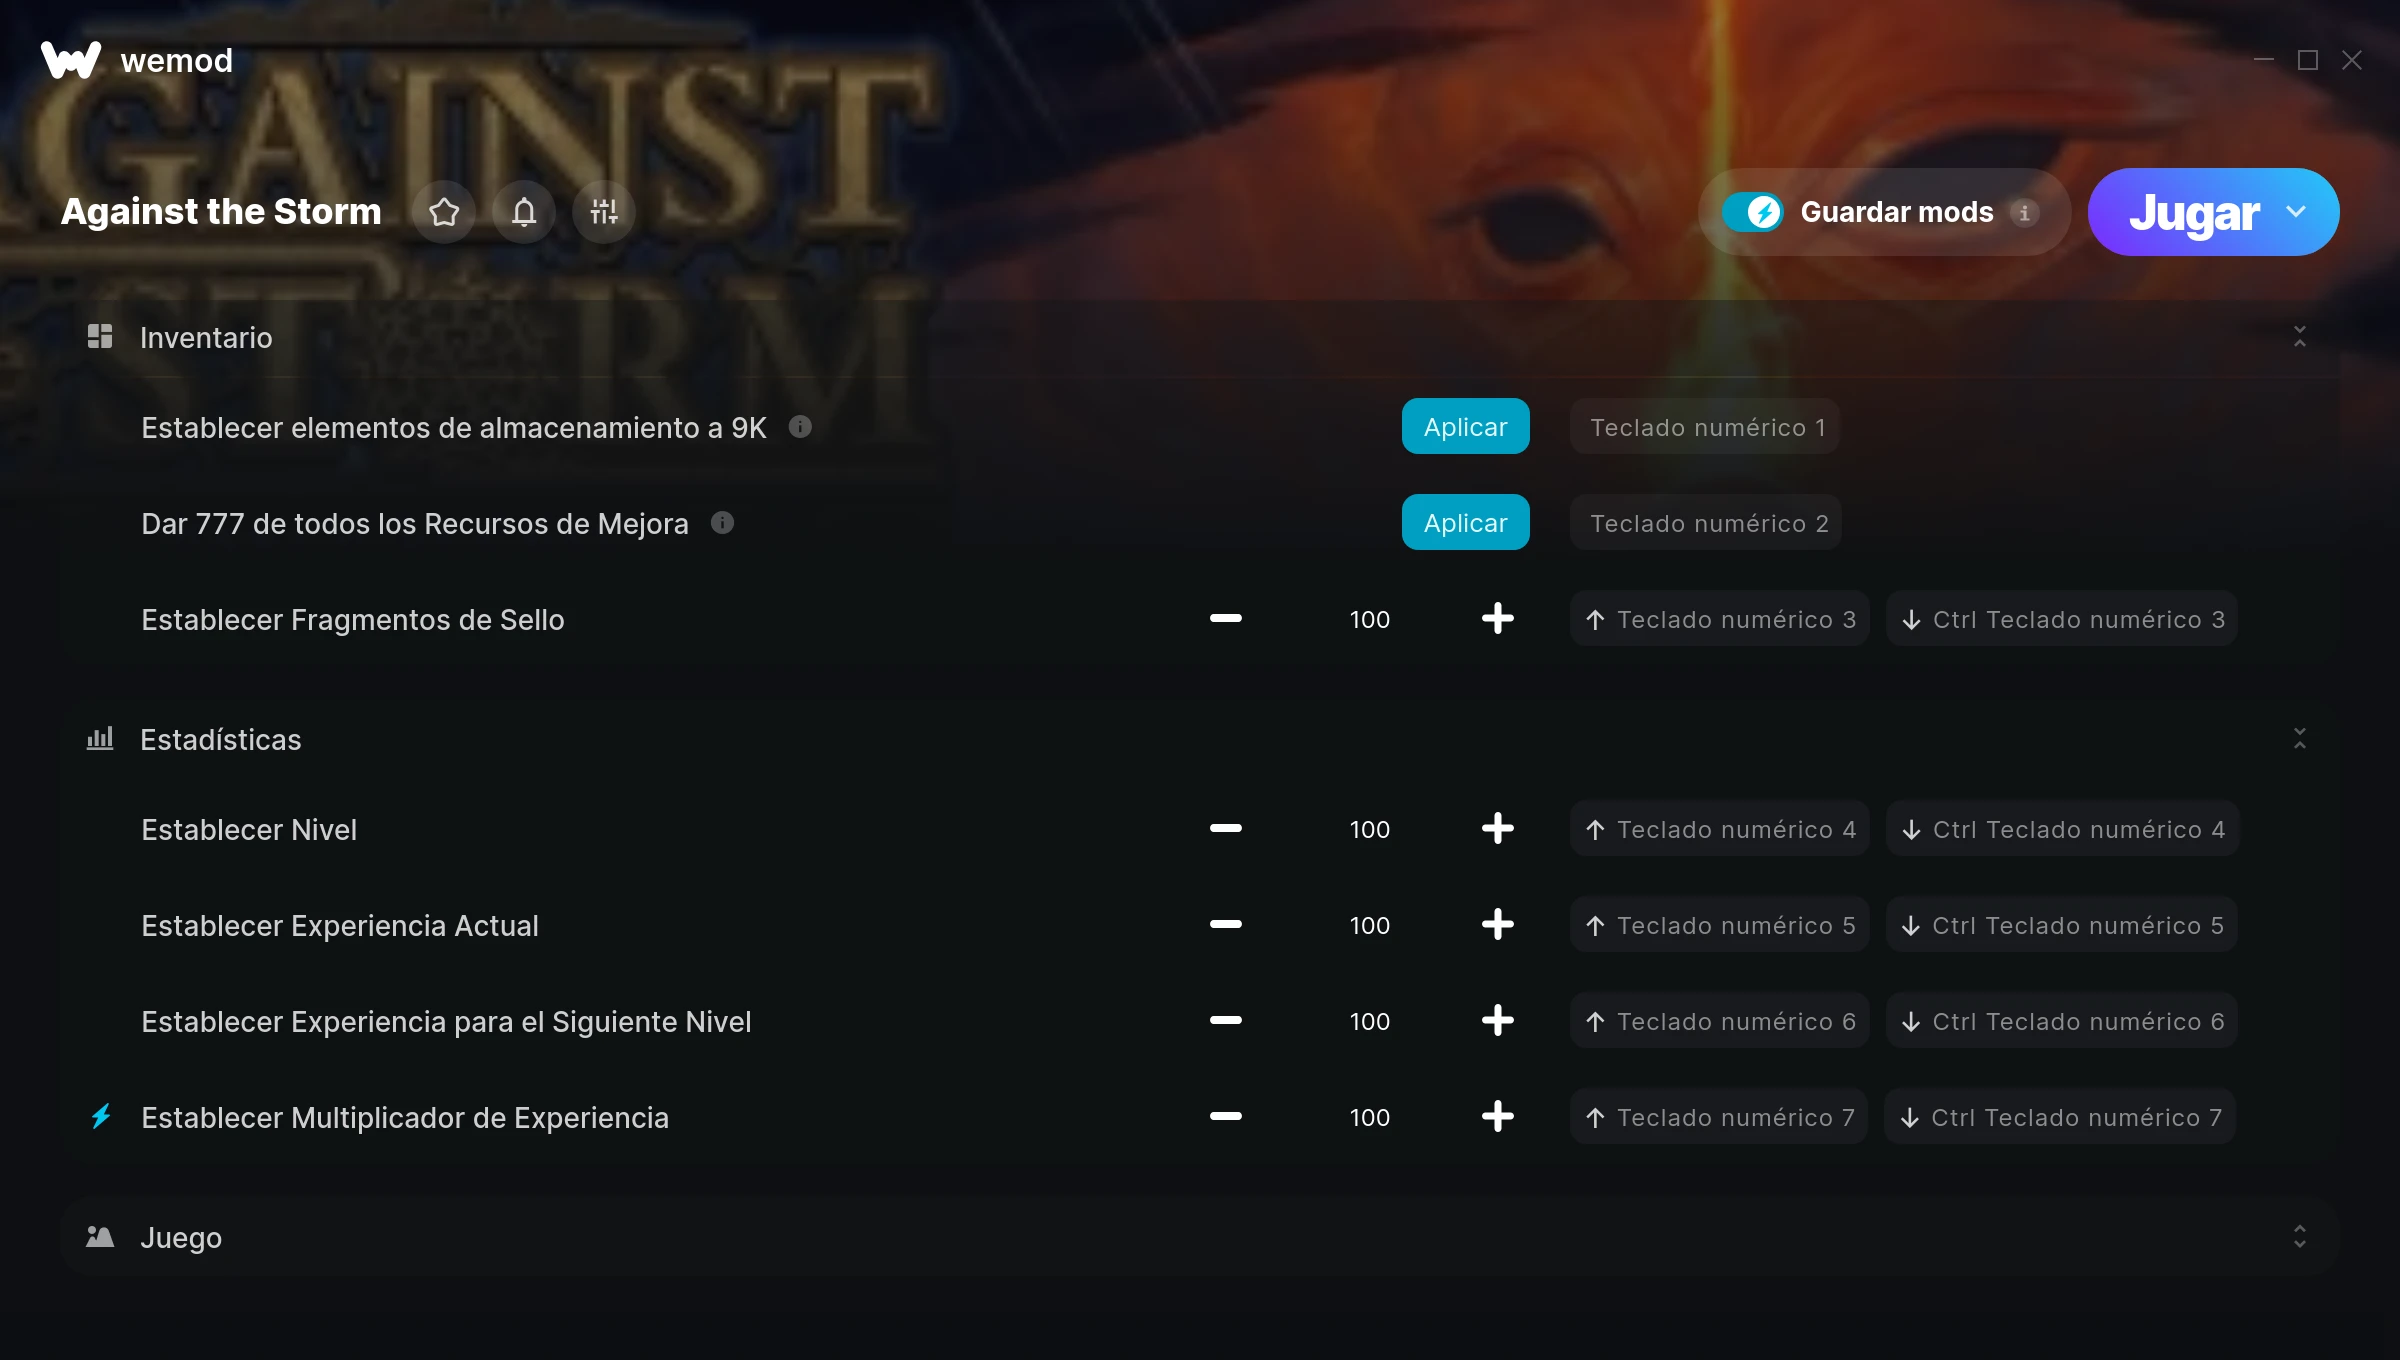Apply Dar 777 Recursos de Mejora
Image resolution: width=2400 pixels, height=1360 pixels.
tap(1465, 523)
